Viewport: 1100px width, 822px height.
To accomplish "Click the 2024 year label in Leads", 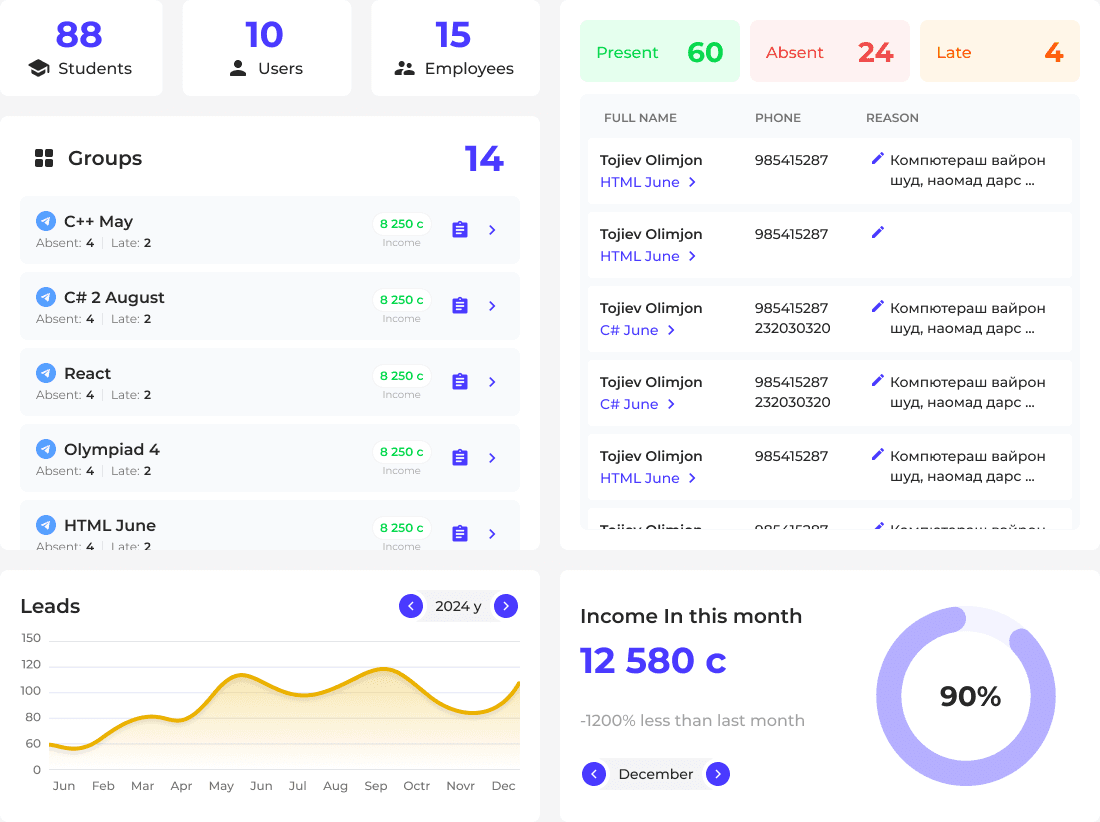I will tap(458, 606).
